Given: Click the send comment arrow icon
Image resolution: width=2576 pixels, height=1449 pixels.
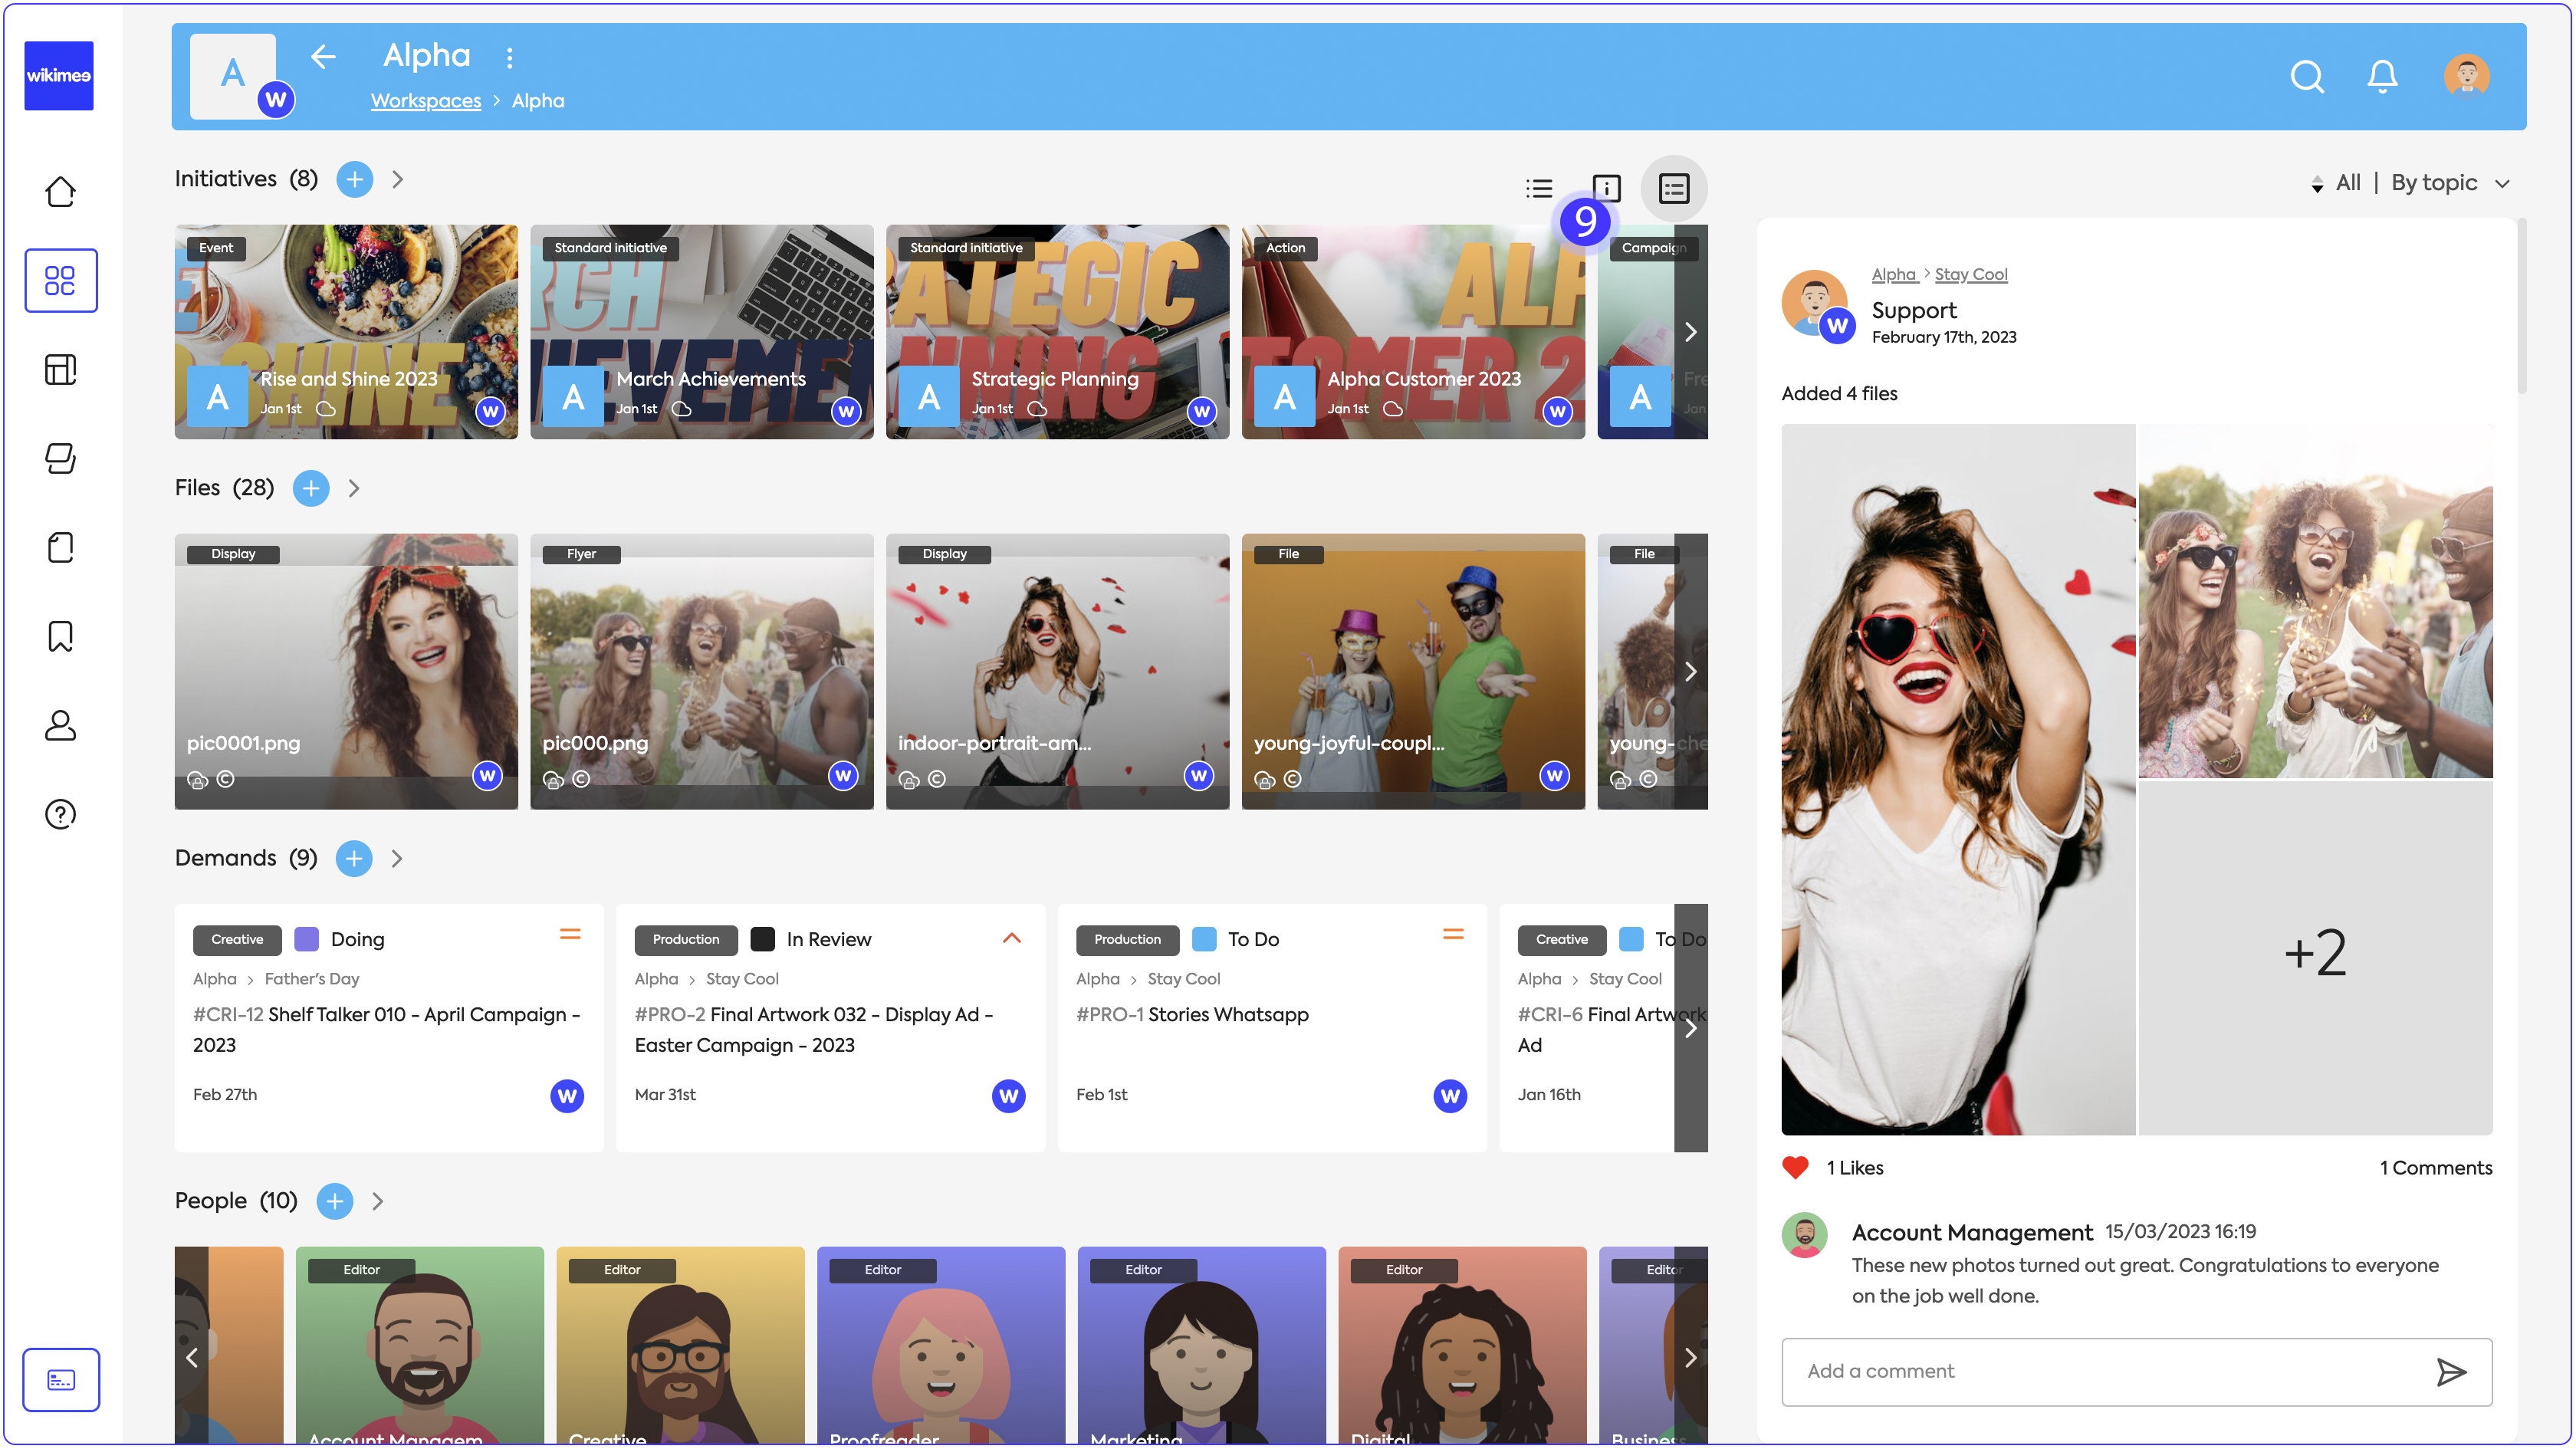Looking at the screenshot, I should click(x=2450, y=1372).
